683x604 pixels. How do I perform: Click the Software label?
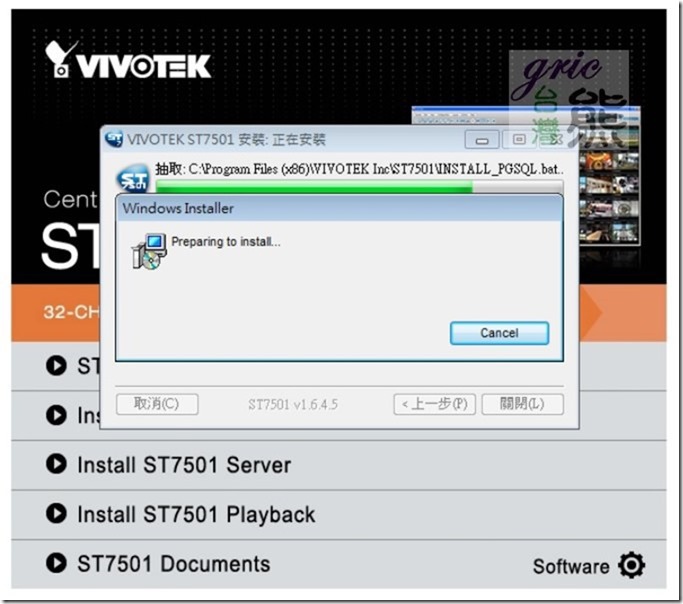point(571,567)
